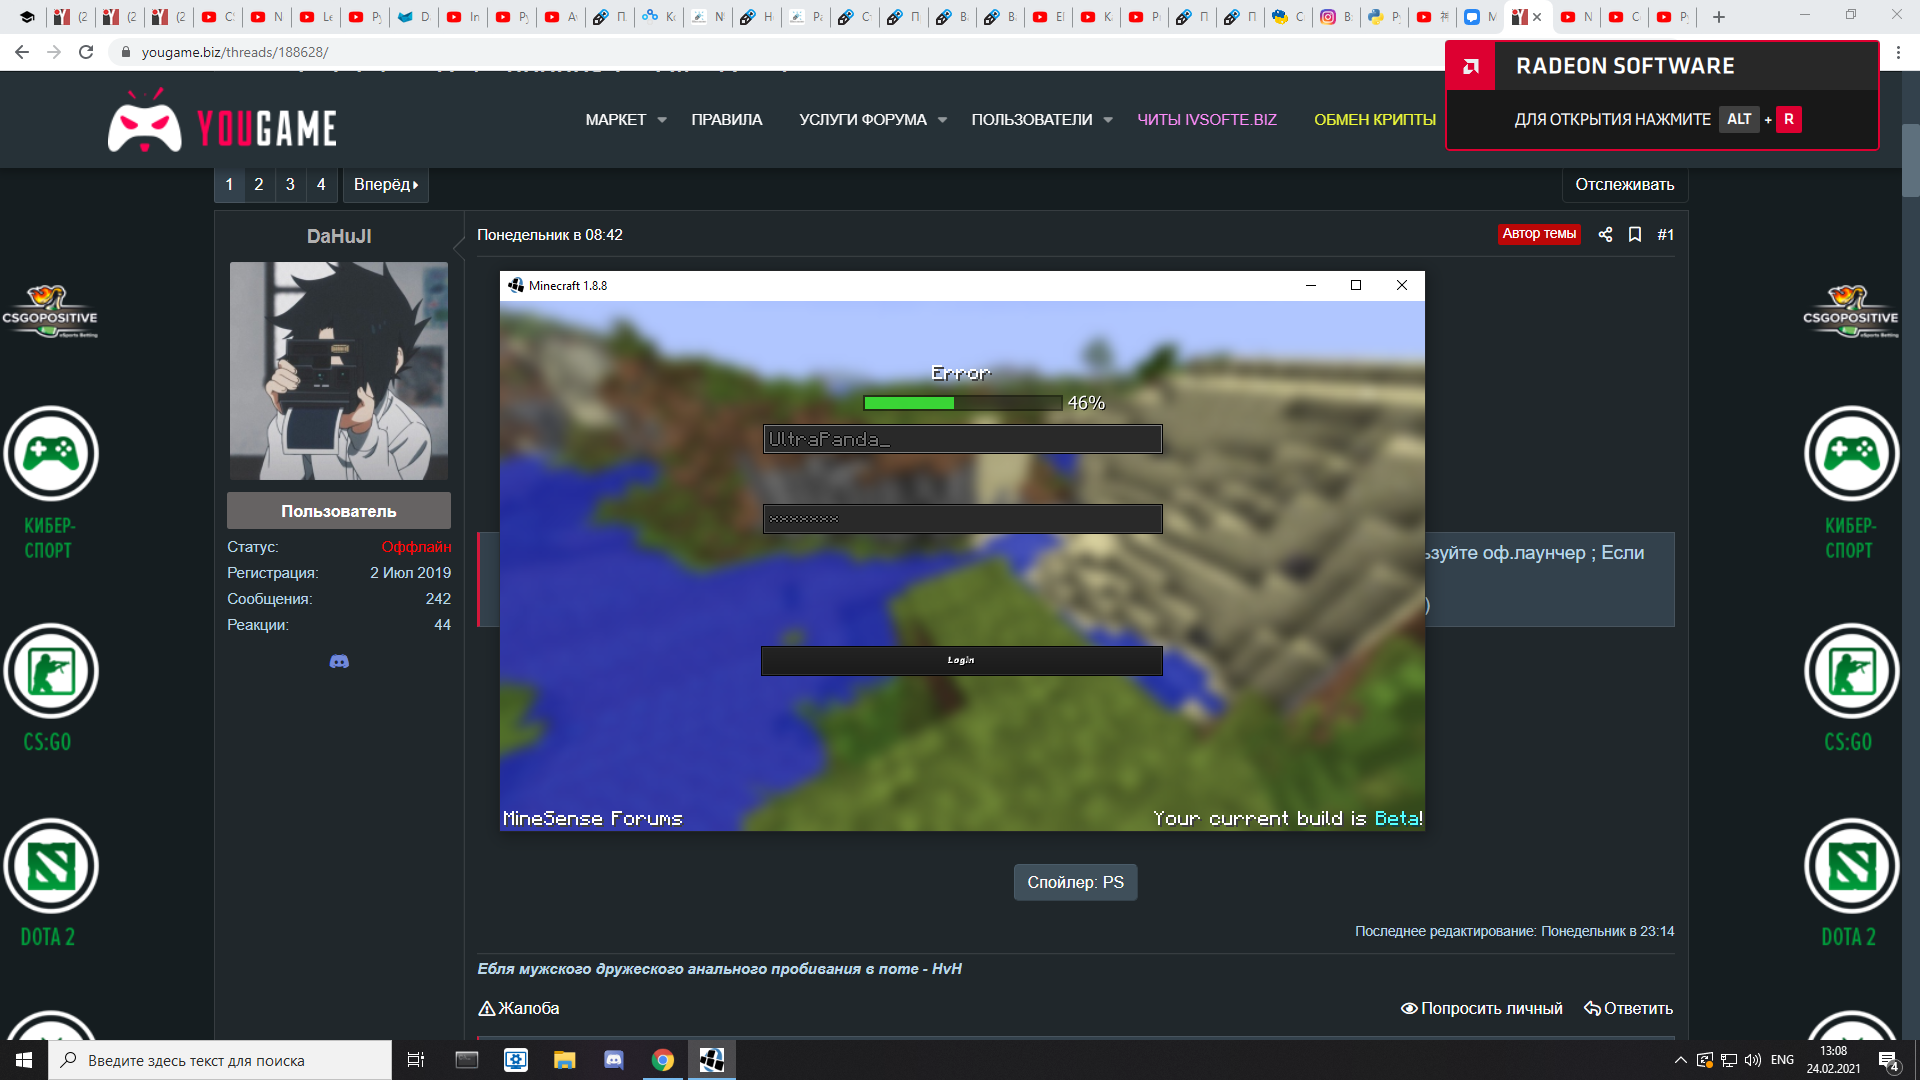Select page 1 in pagination
The height and width of the screenshot is (1080, 1920).
point(229,184)
